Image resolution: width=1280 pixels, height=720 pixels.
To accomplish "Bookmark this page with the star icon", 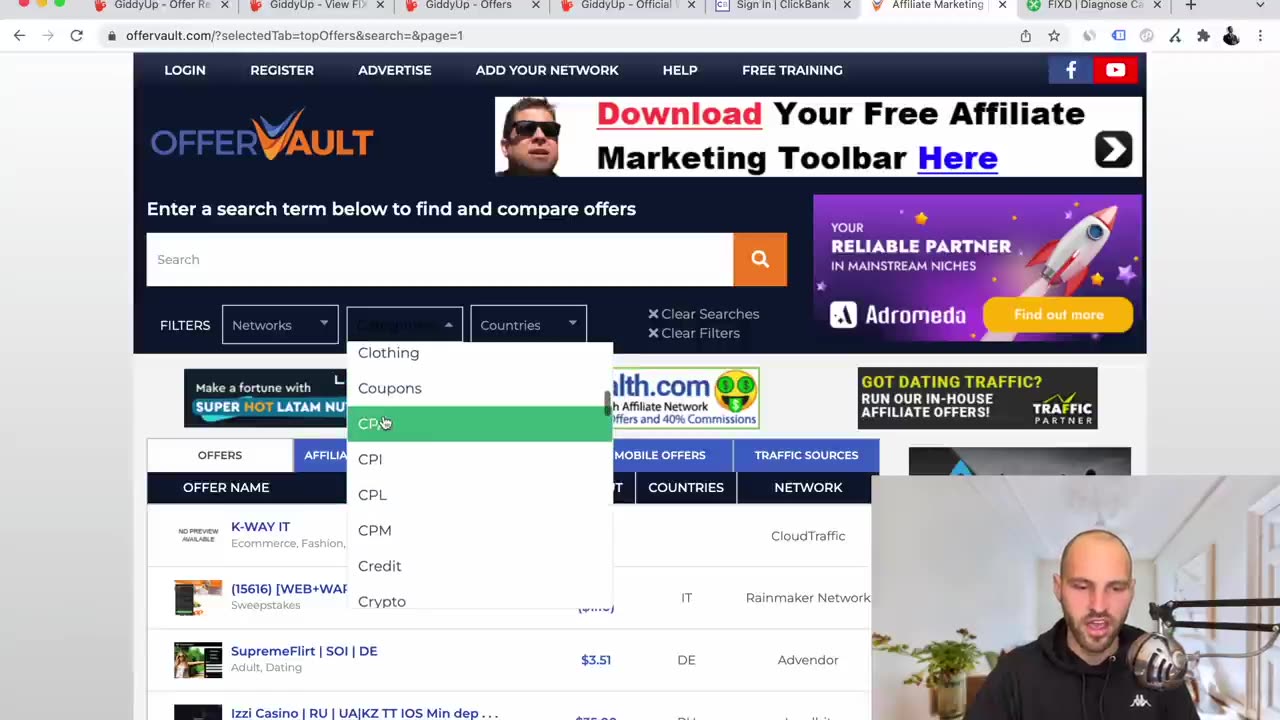I will pos(1054,36).
